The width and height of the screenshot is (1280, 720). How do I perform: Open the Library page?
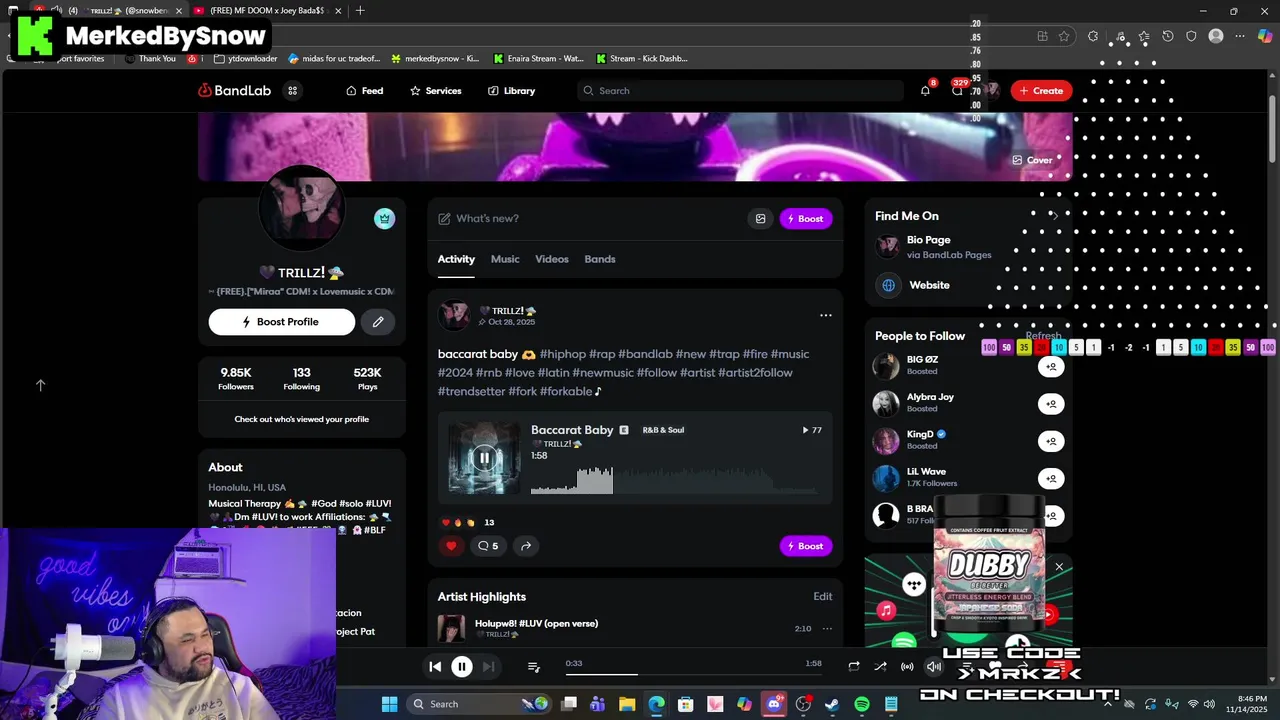point(511,91)
